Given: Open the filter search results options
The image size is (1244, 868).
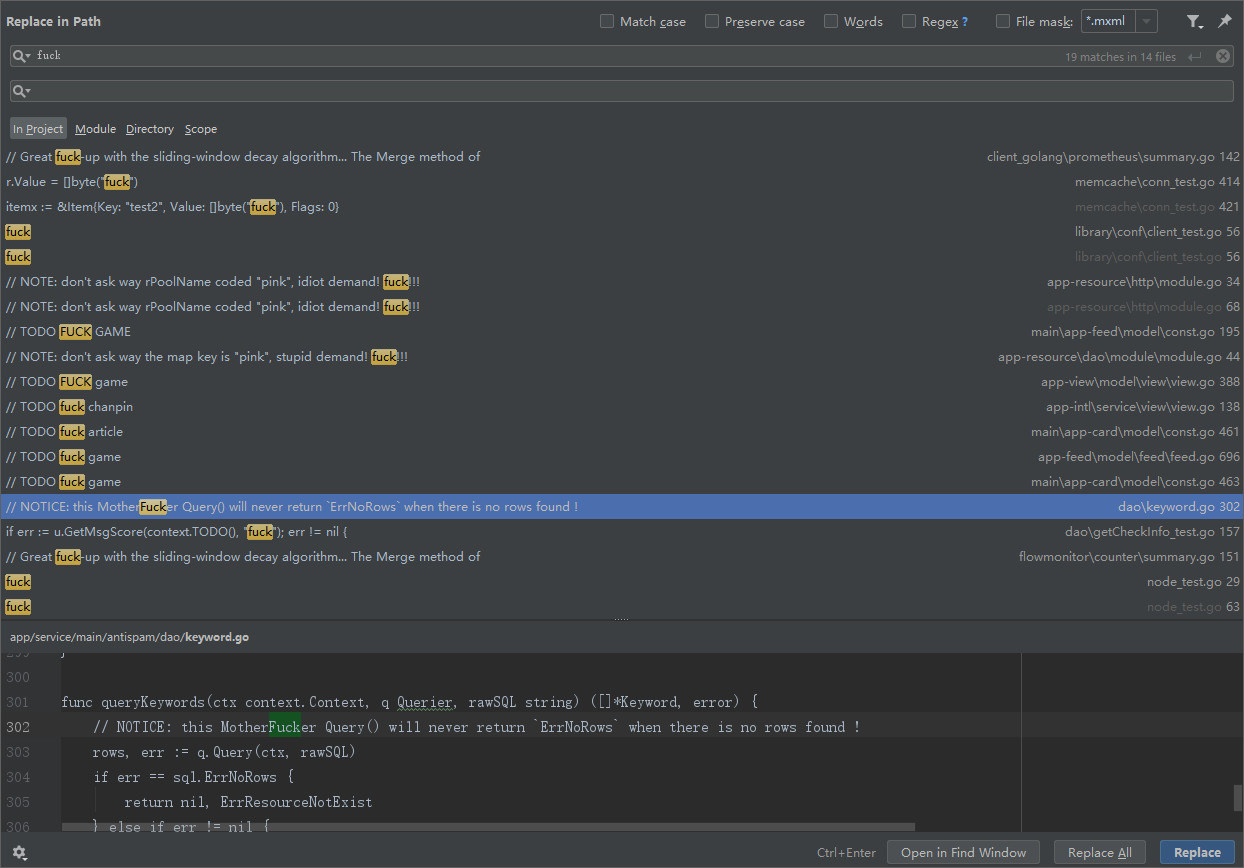Looking at the screenshot, I should point(1194,21).
